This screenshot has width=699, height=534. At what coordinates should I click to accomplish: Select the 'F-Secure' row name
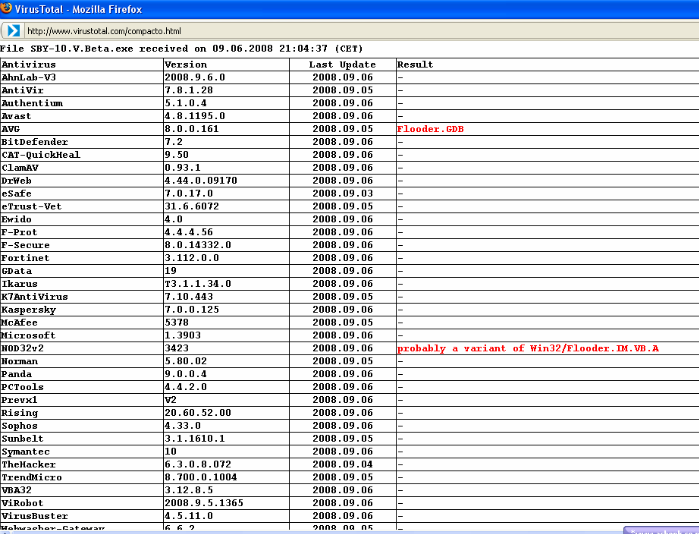[25, 245]
